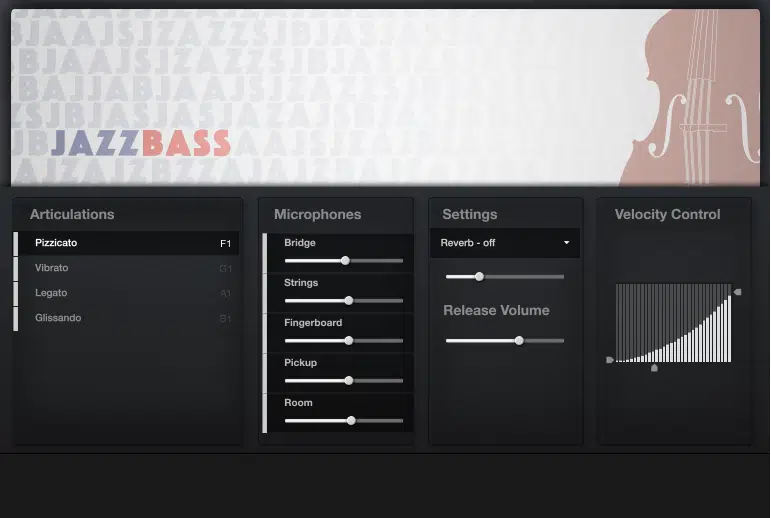Click the velocity curve bar graph
This screenshot has height=518, width=771.
tap(673, 323)
